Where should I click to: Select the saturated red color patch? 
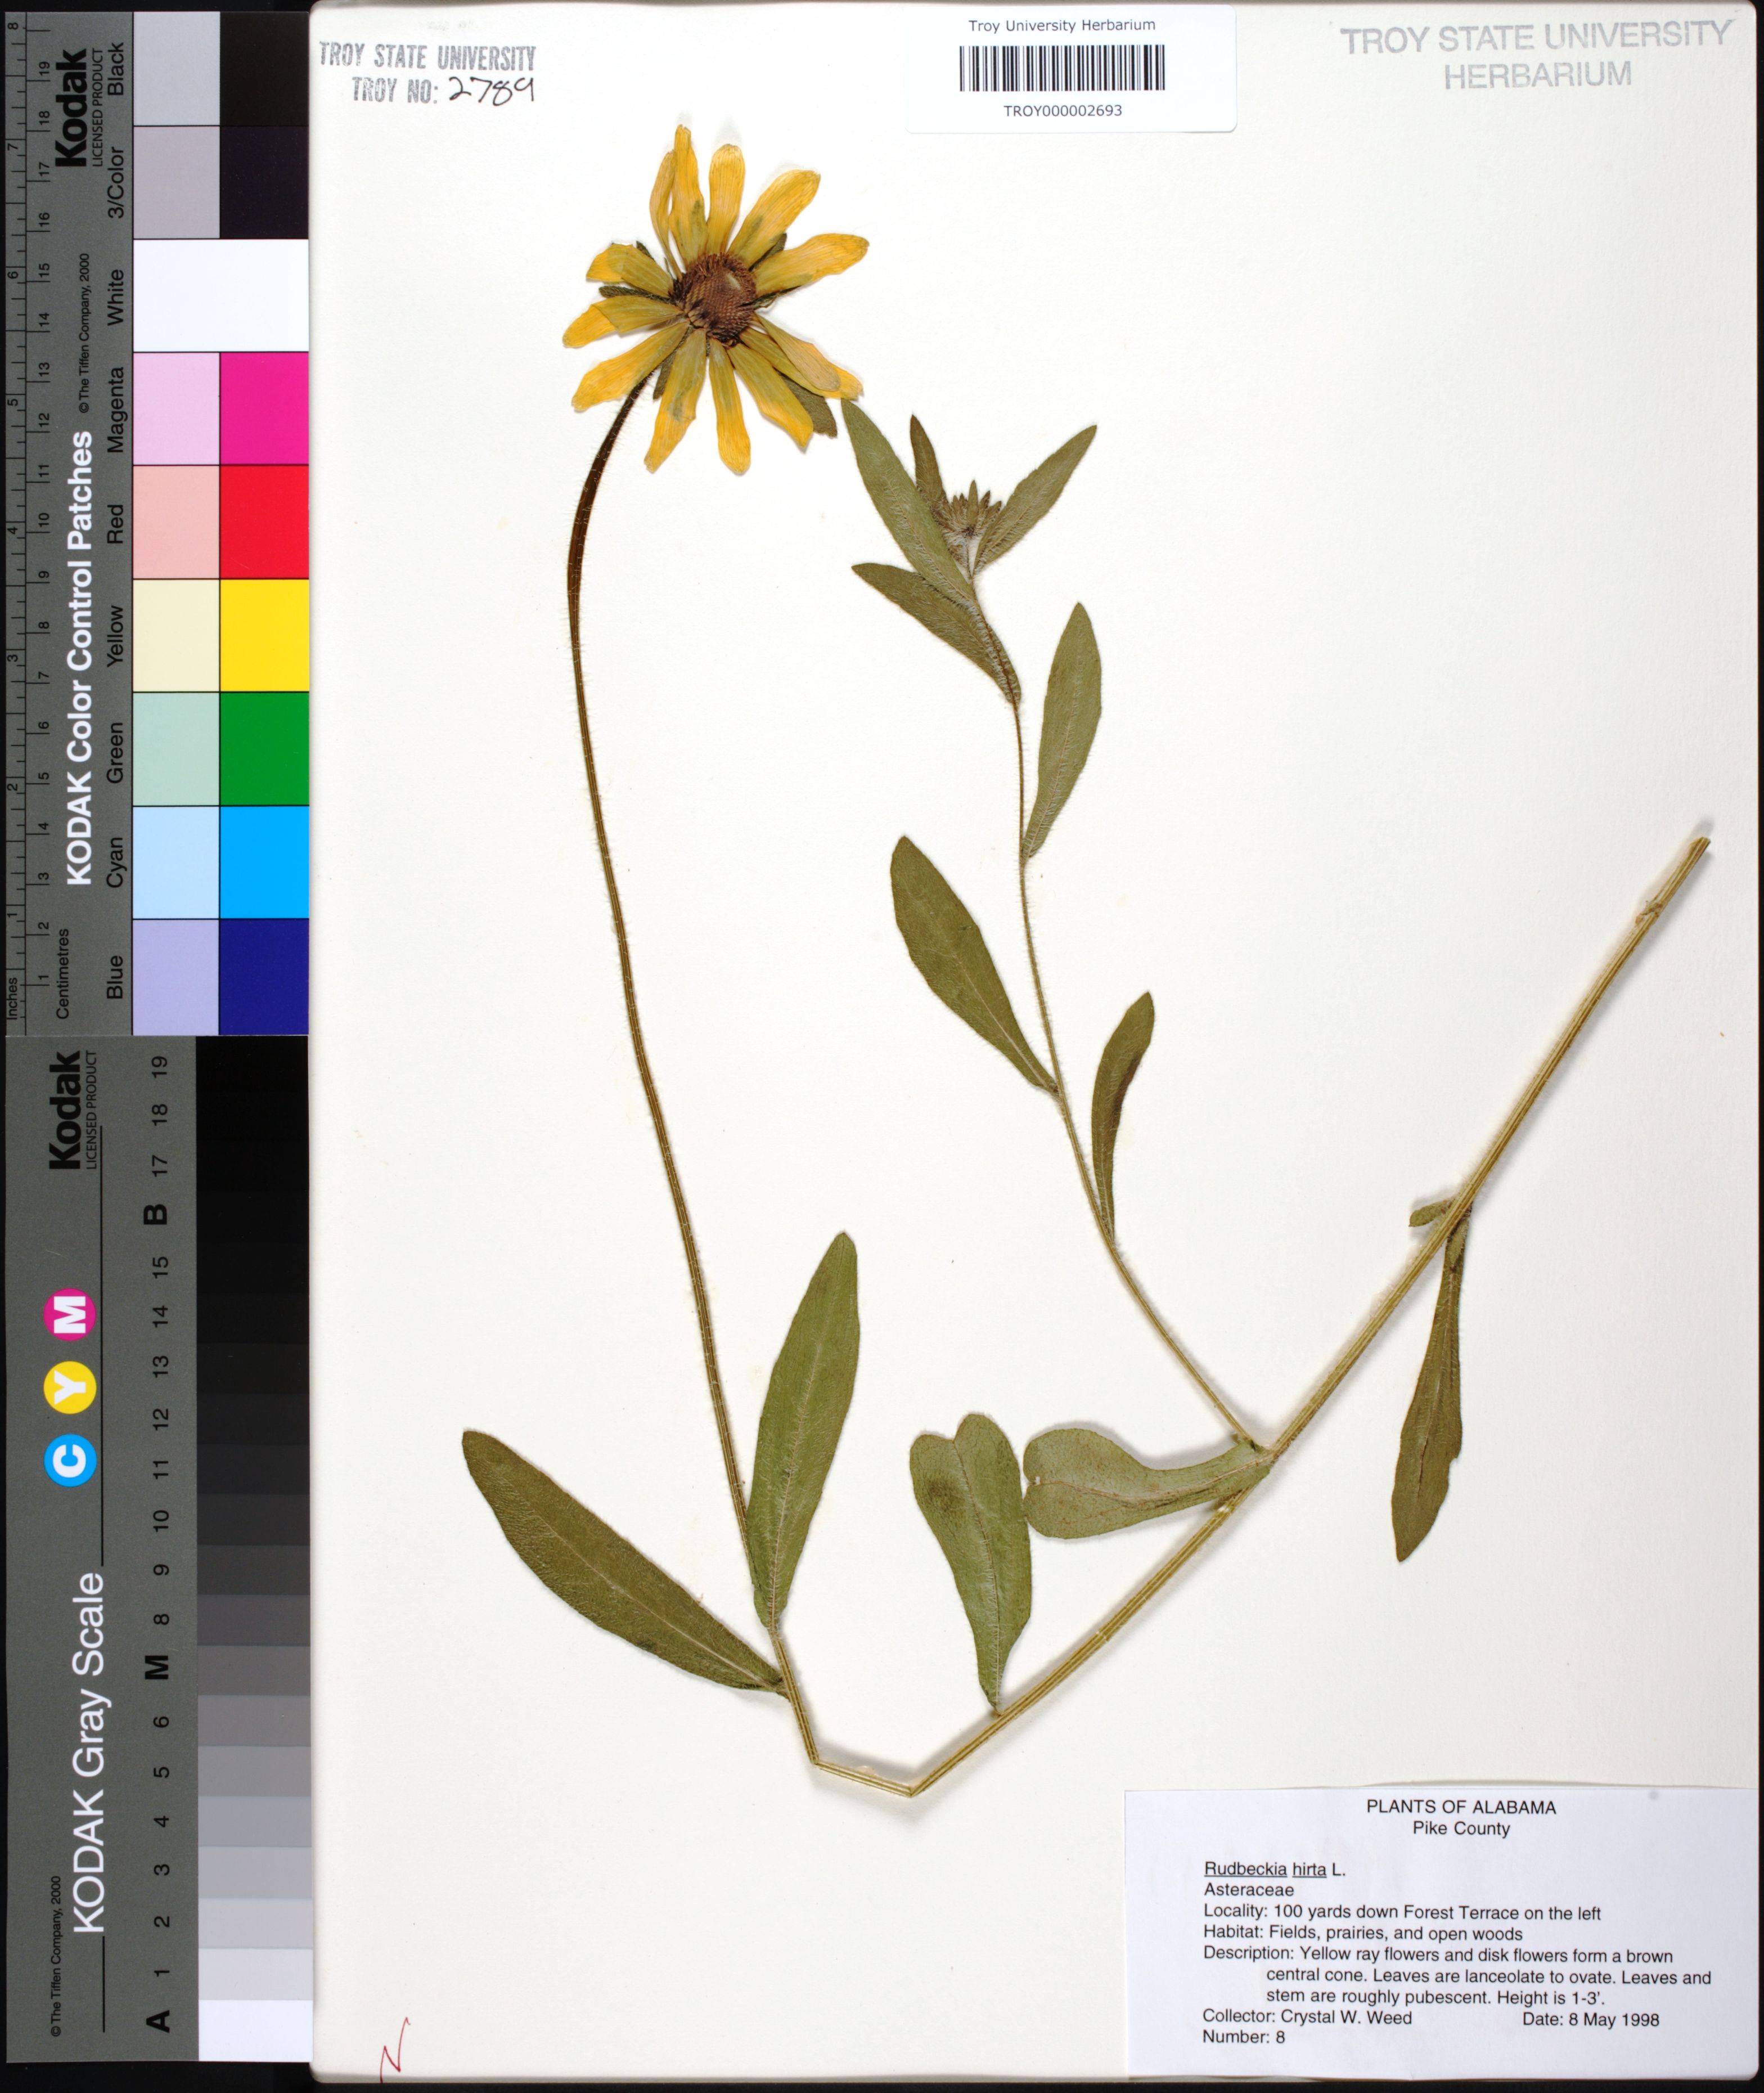pos(264,521)
